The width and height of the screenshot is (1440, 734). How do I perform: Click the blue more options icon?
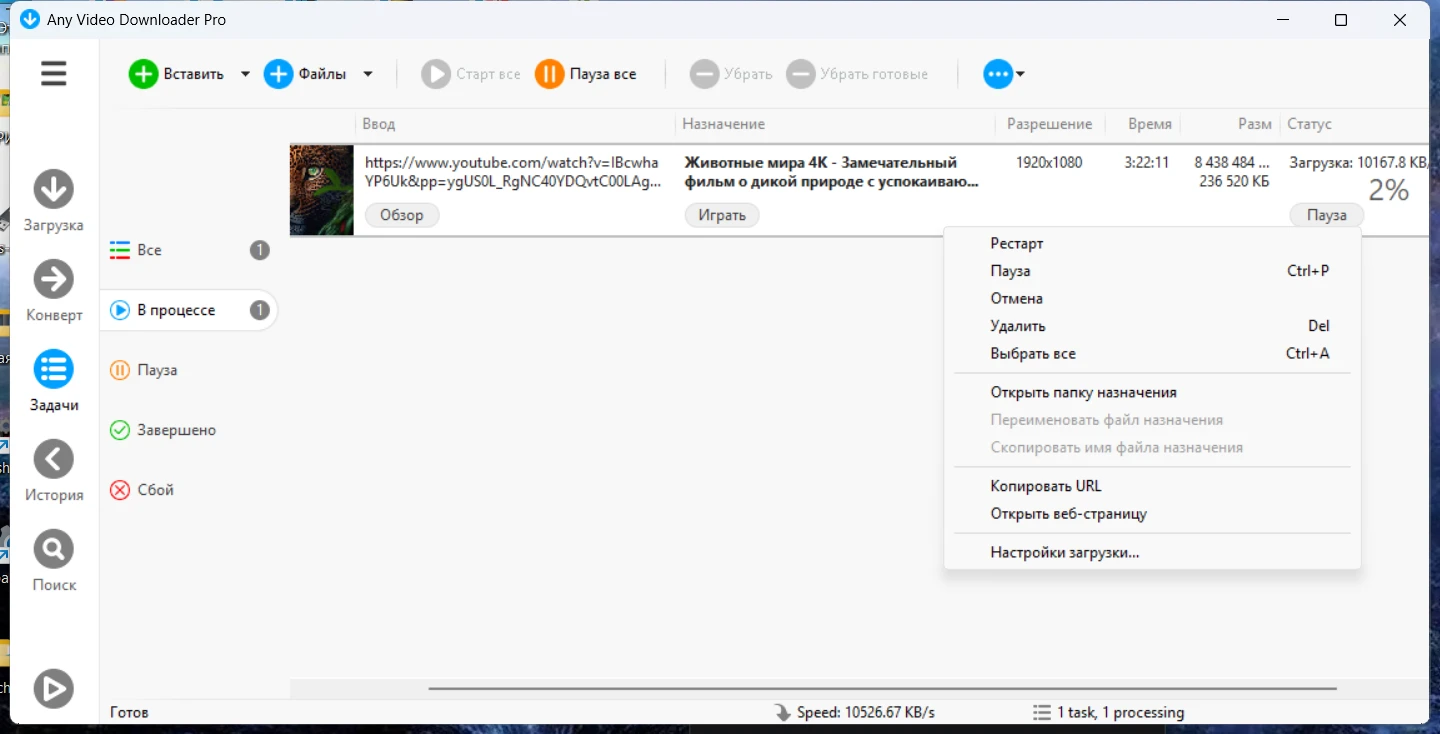pos(997,74)
